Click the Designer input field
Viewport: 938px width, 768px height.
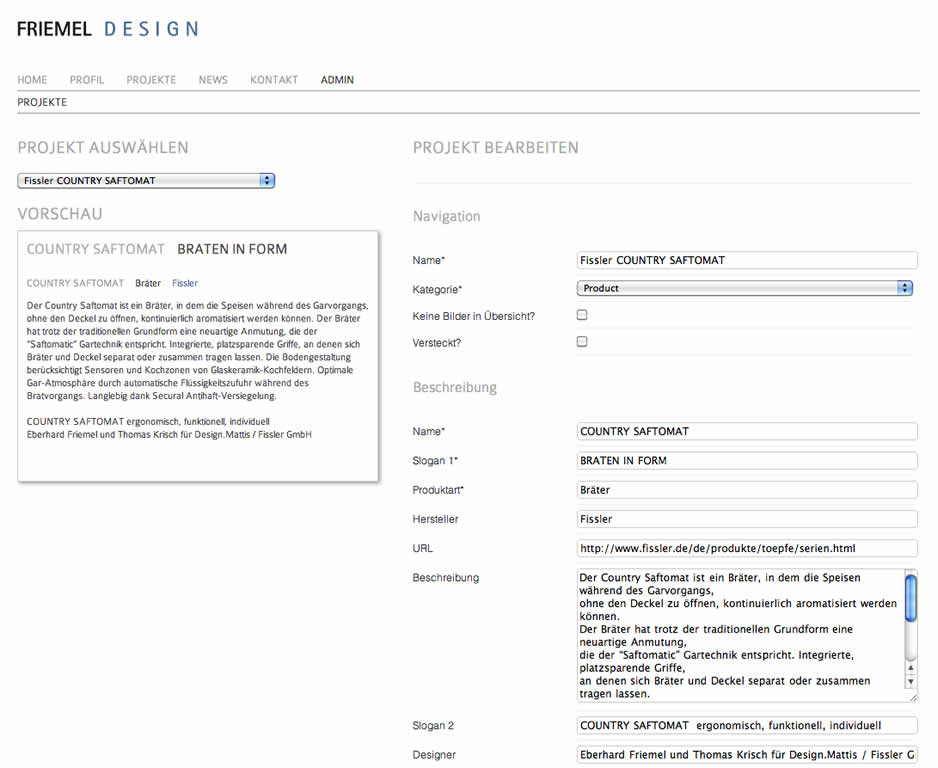[x=747, y=755]
